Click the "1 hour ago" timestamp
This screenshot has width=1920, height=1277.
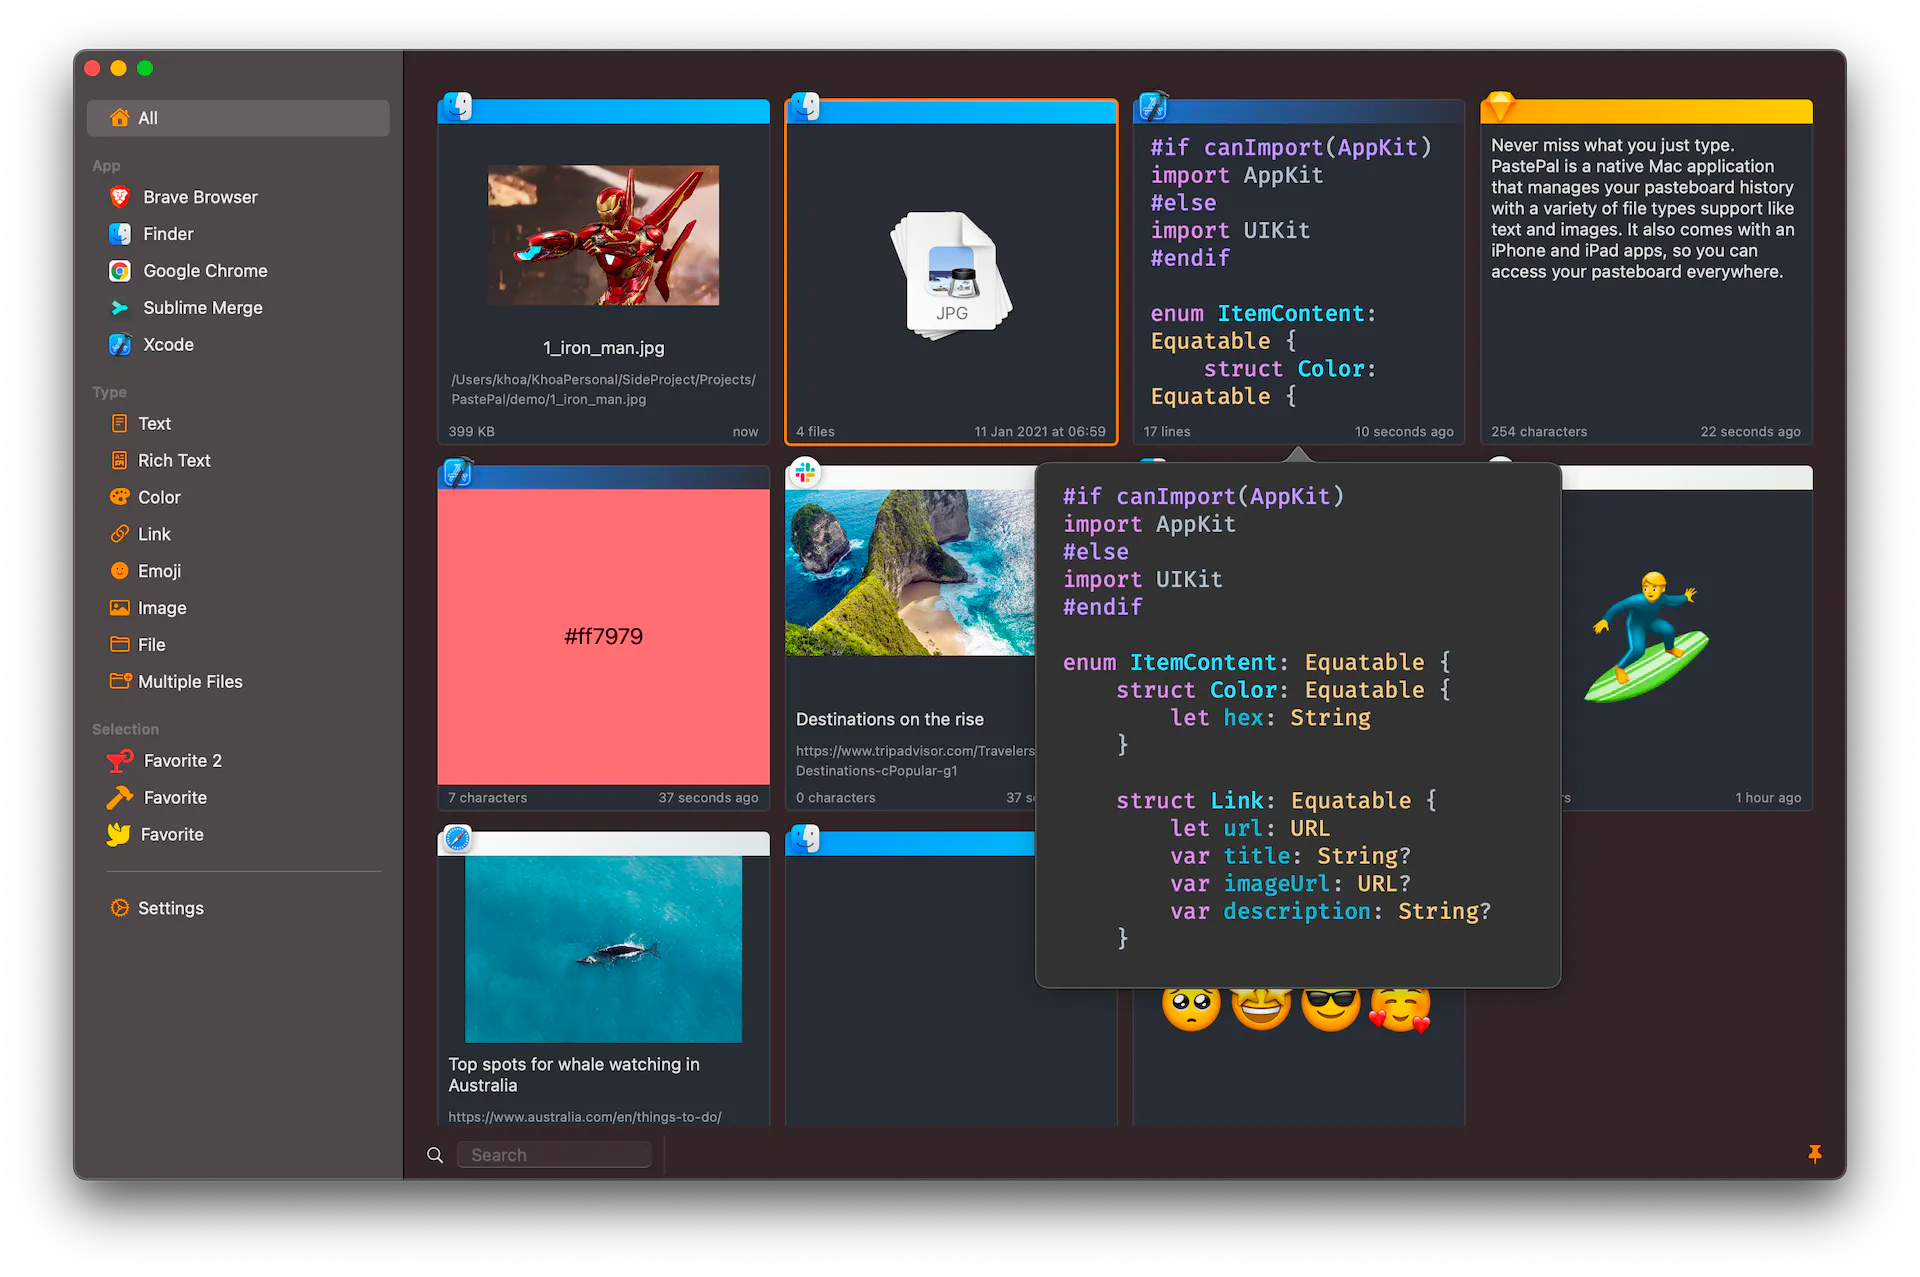pos(1768,798)
